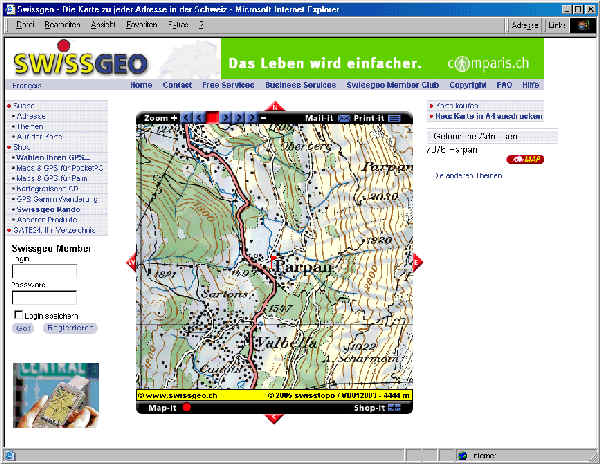Open the Extras menu
This screenshot has height=464, width=600.
(178, 25)
